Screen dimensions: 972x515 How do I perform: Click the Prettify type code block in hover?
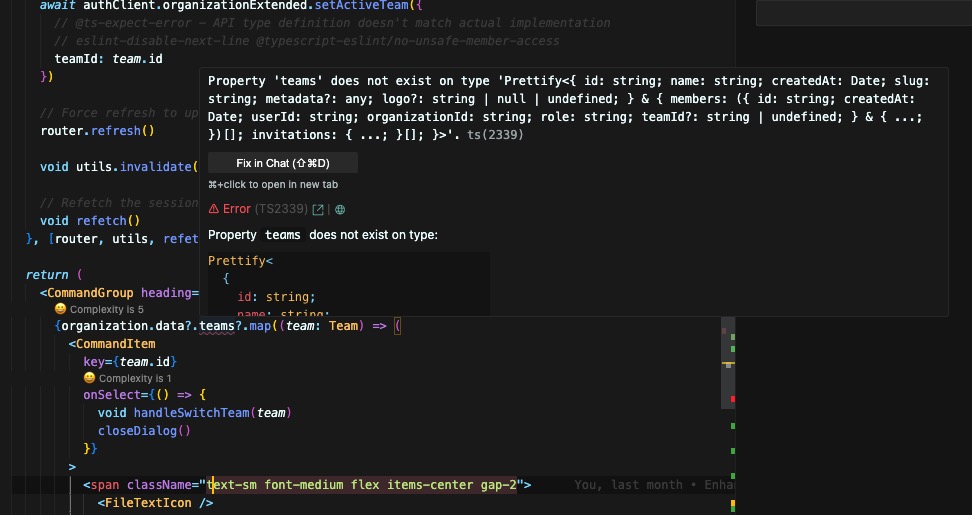[348, 284]
